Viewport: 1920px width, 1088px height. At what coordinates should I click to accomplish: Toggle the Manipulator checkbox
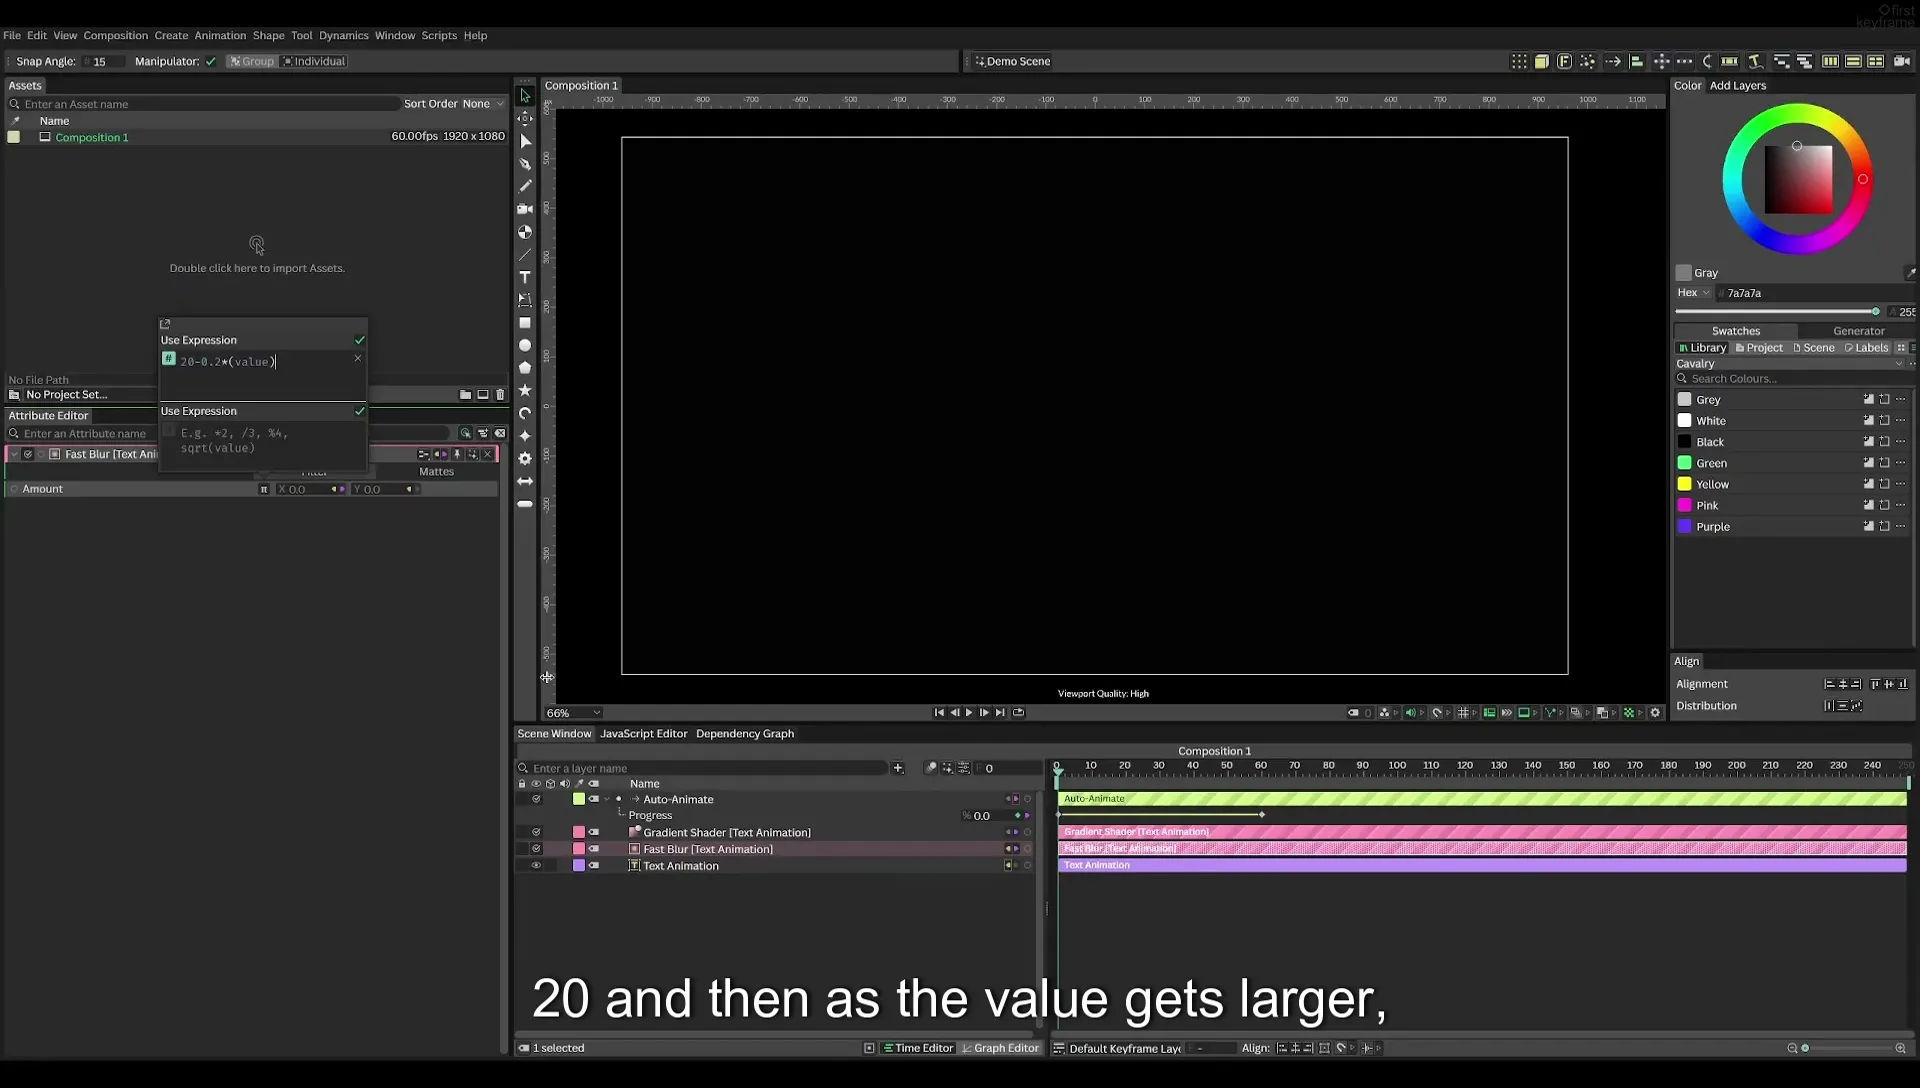210,61
